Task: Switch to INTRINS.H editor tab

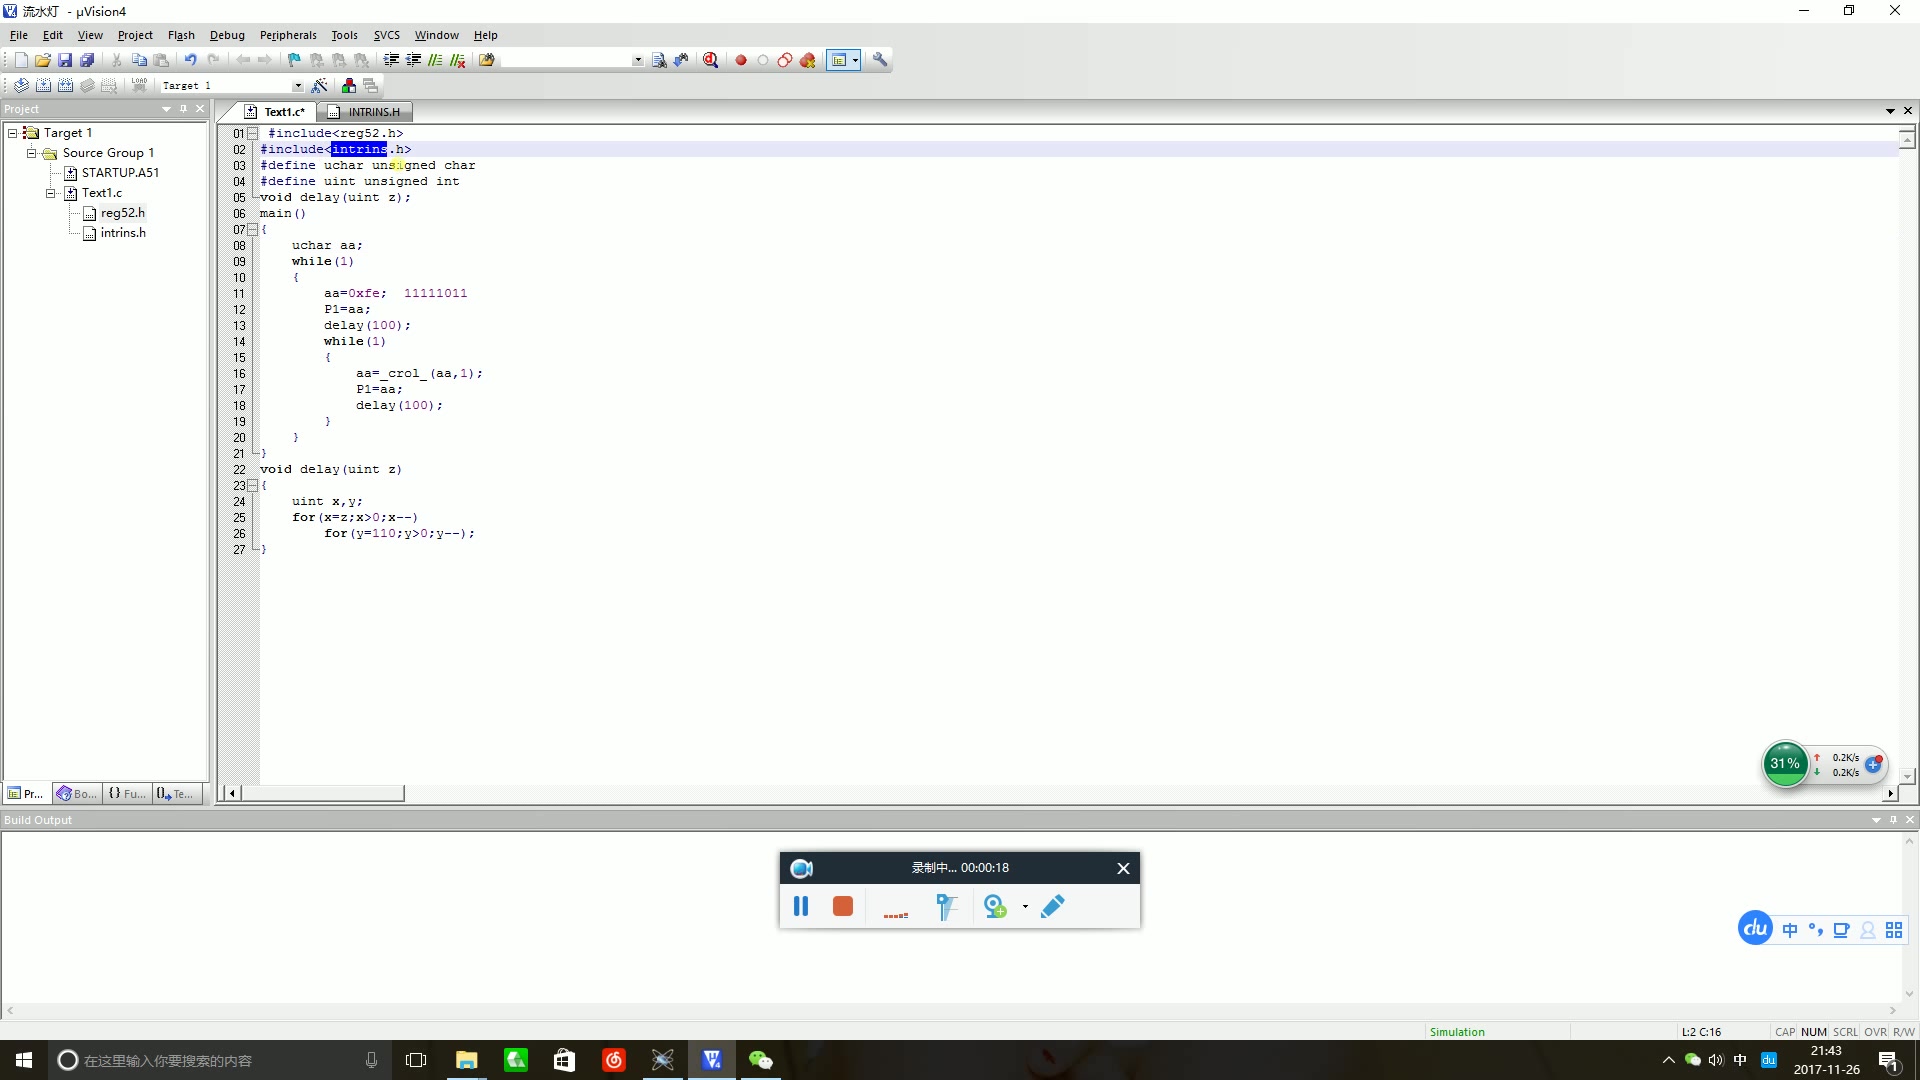Action: [365, 112]
